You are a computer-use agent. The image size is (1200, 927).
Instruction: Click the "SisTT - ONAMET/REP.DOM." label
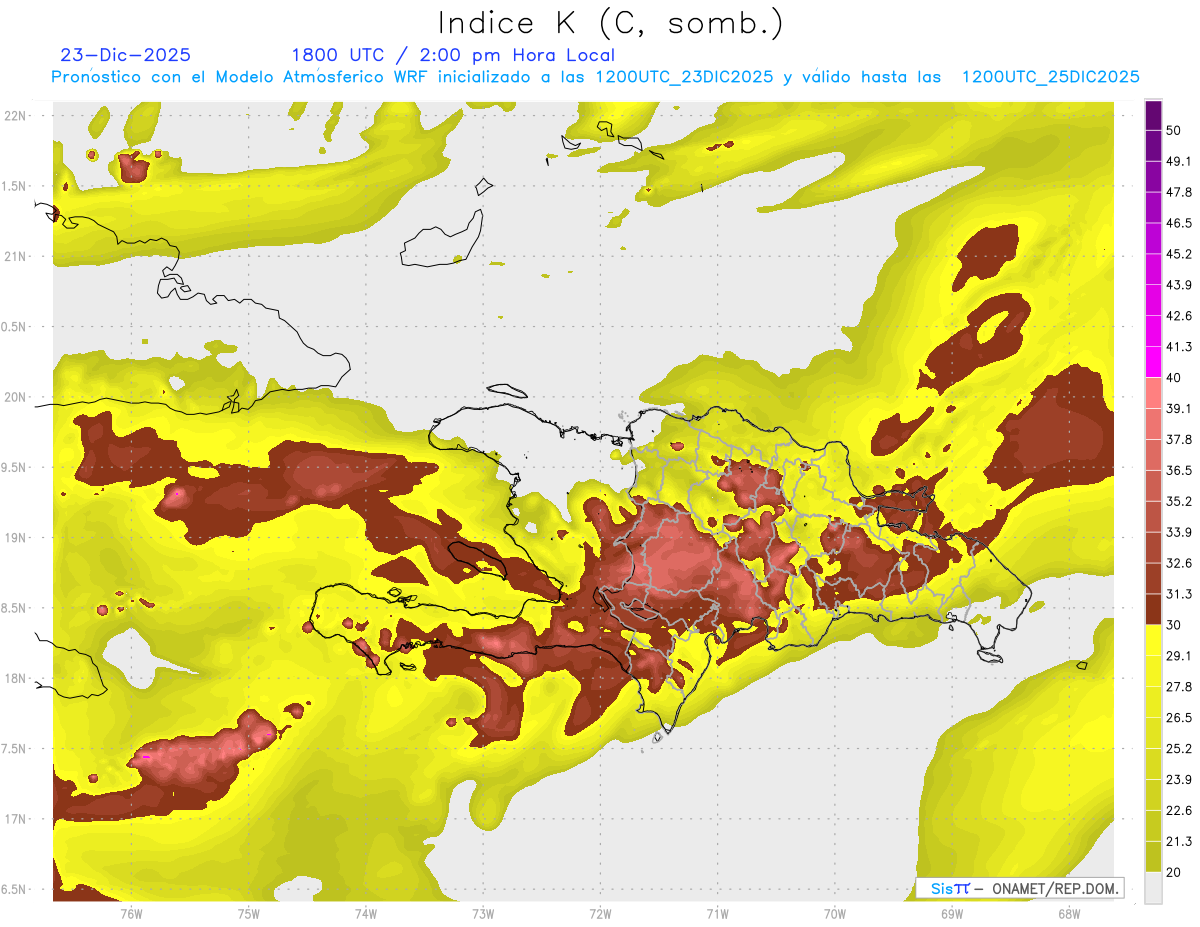click(x=1020, y=888)
